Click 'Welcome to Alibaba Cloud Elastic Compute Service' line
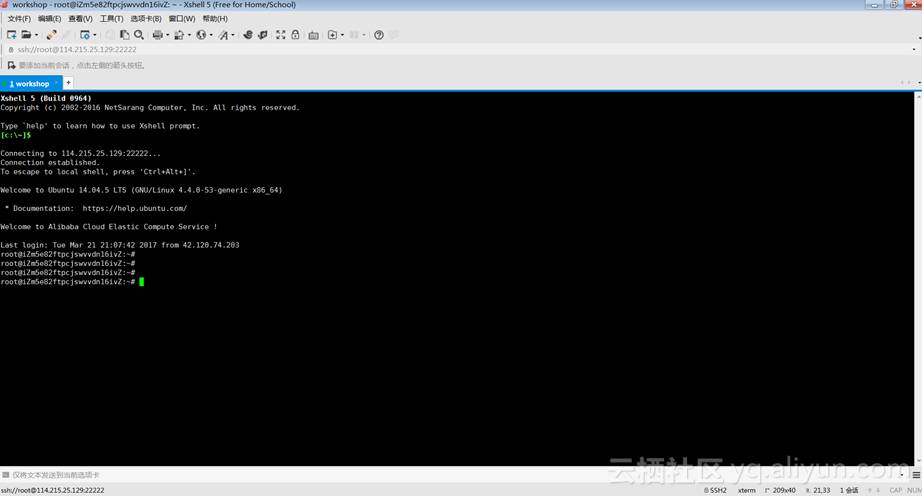This screenshot has width=922, height=496. 109,226
